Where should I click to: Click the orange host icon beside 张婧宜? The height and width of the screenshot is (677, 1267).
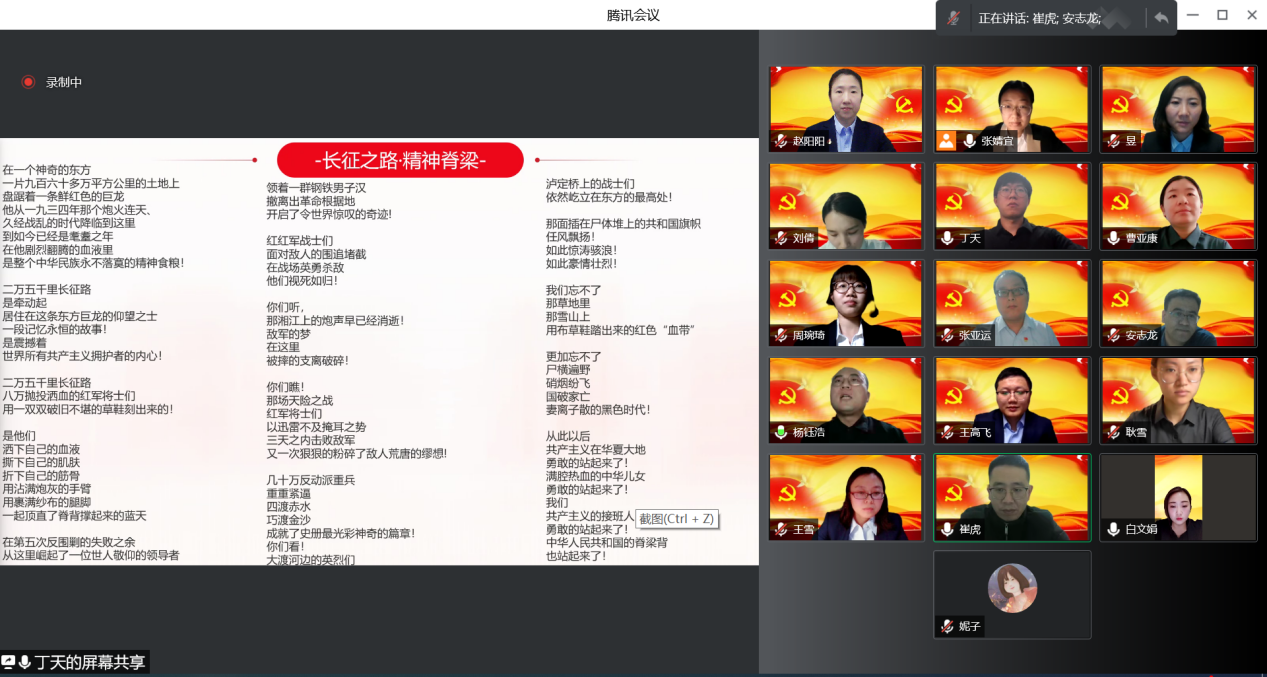click(946, 141)
